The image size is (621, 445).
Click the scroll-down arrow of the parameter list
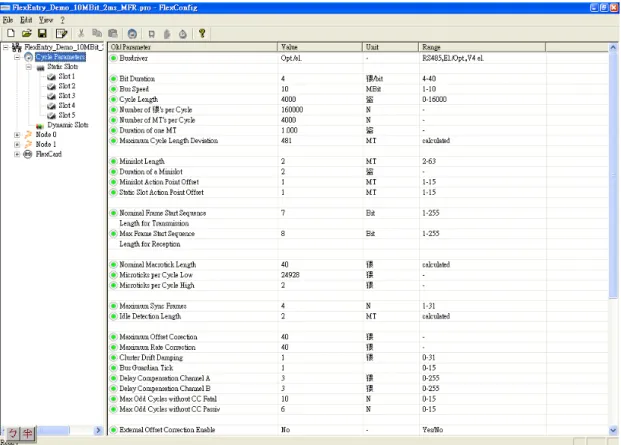coord(613,430)
